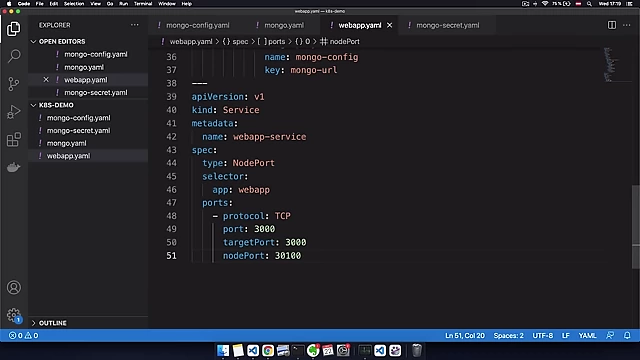Open the Selection menu
640x360 pixels.
coord(74,4)
